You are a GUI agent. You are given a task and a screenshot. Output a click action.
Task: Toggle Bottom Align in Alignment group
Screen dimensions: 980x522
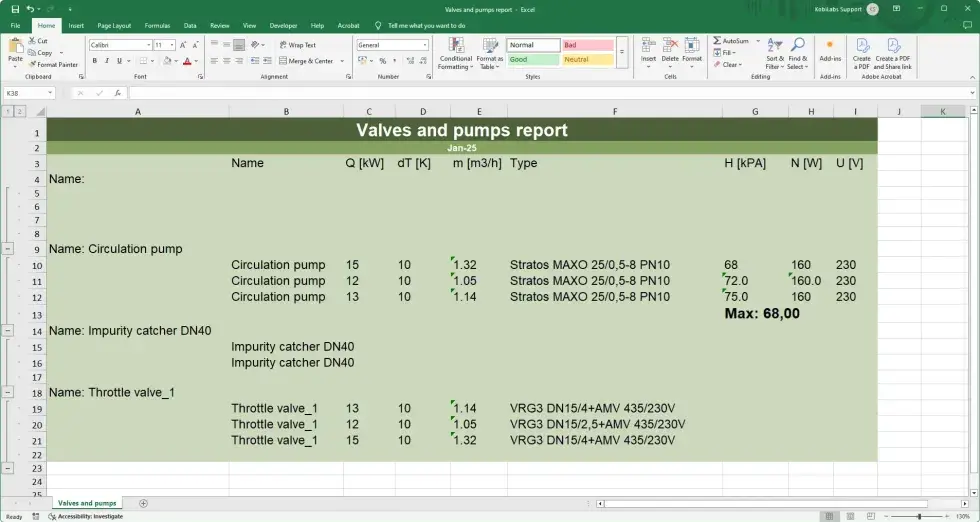[239, 45]
